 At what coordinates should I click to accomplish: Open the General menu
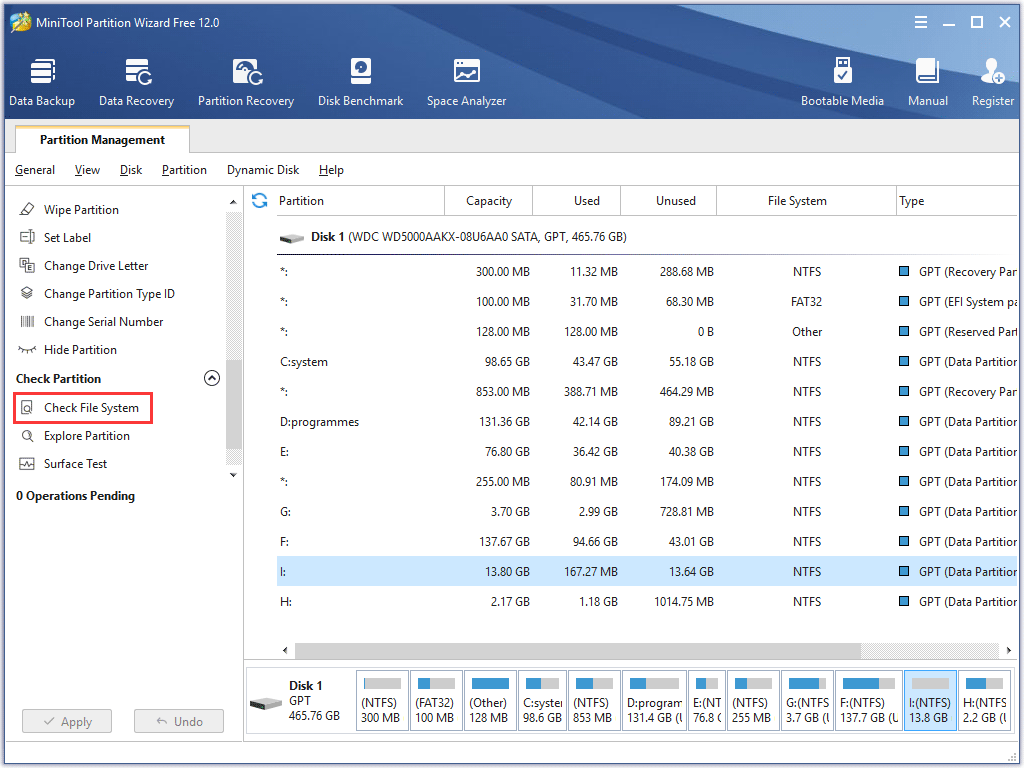pos(35,170)
